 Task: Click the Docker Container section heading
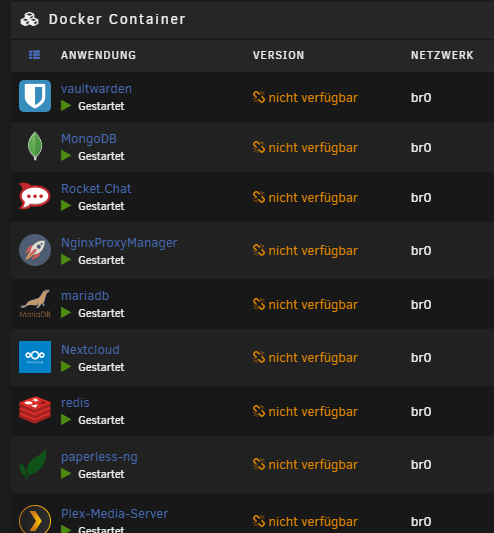117,19
